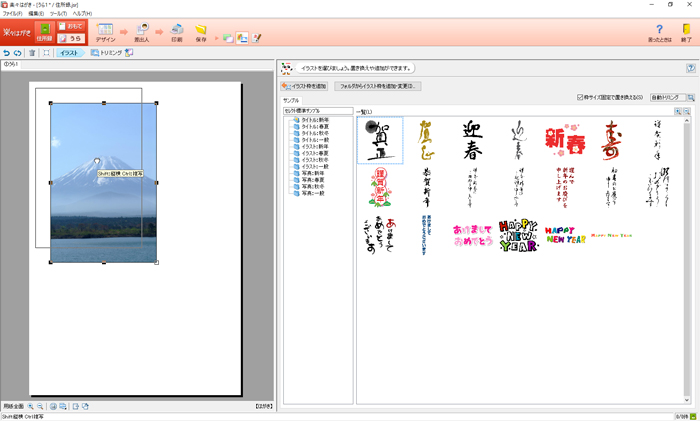700x421 pixels.
Task: Open the 印刷 print step
Action: point(177,33)
